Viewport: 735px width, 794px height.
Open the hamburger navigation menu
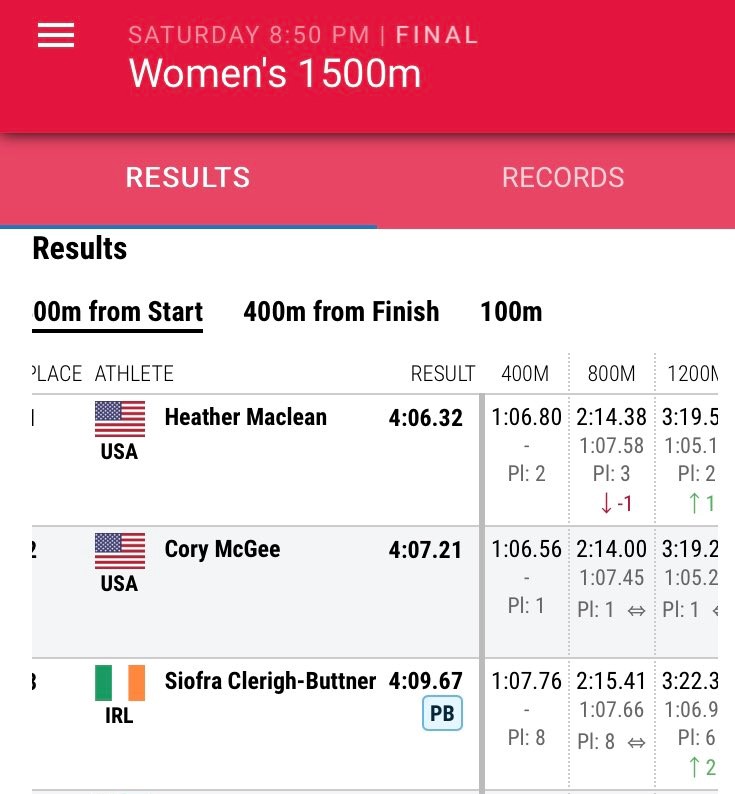[x=56, y=35]
